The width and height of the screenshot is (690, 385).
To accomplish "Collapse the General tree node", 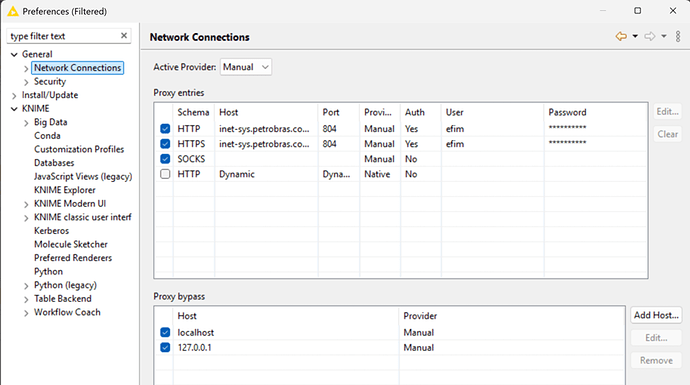I will (14, 55).
